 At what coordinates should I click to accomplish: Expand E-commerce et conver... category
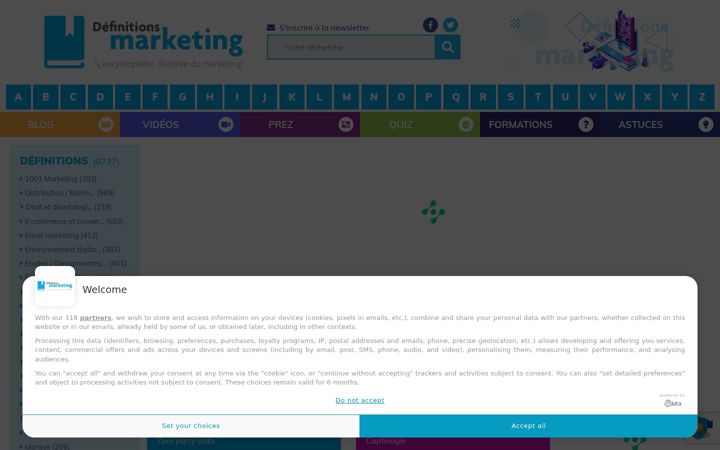pyautogui.click(x=71, y=221)
